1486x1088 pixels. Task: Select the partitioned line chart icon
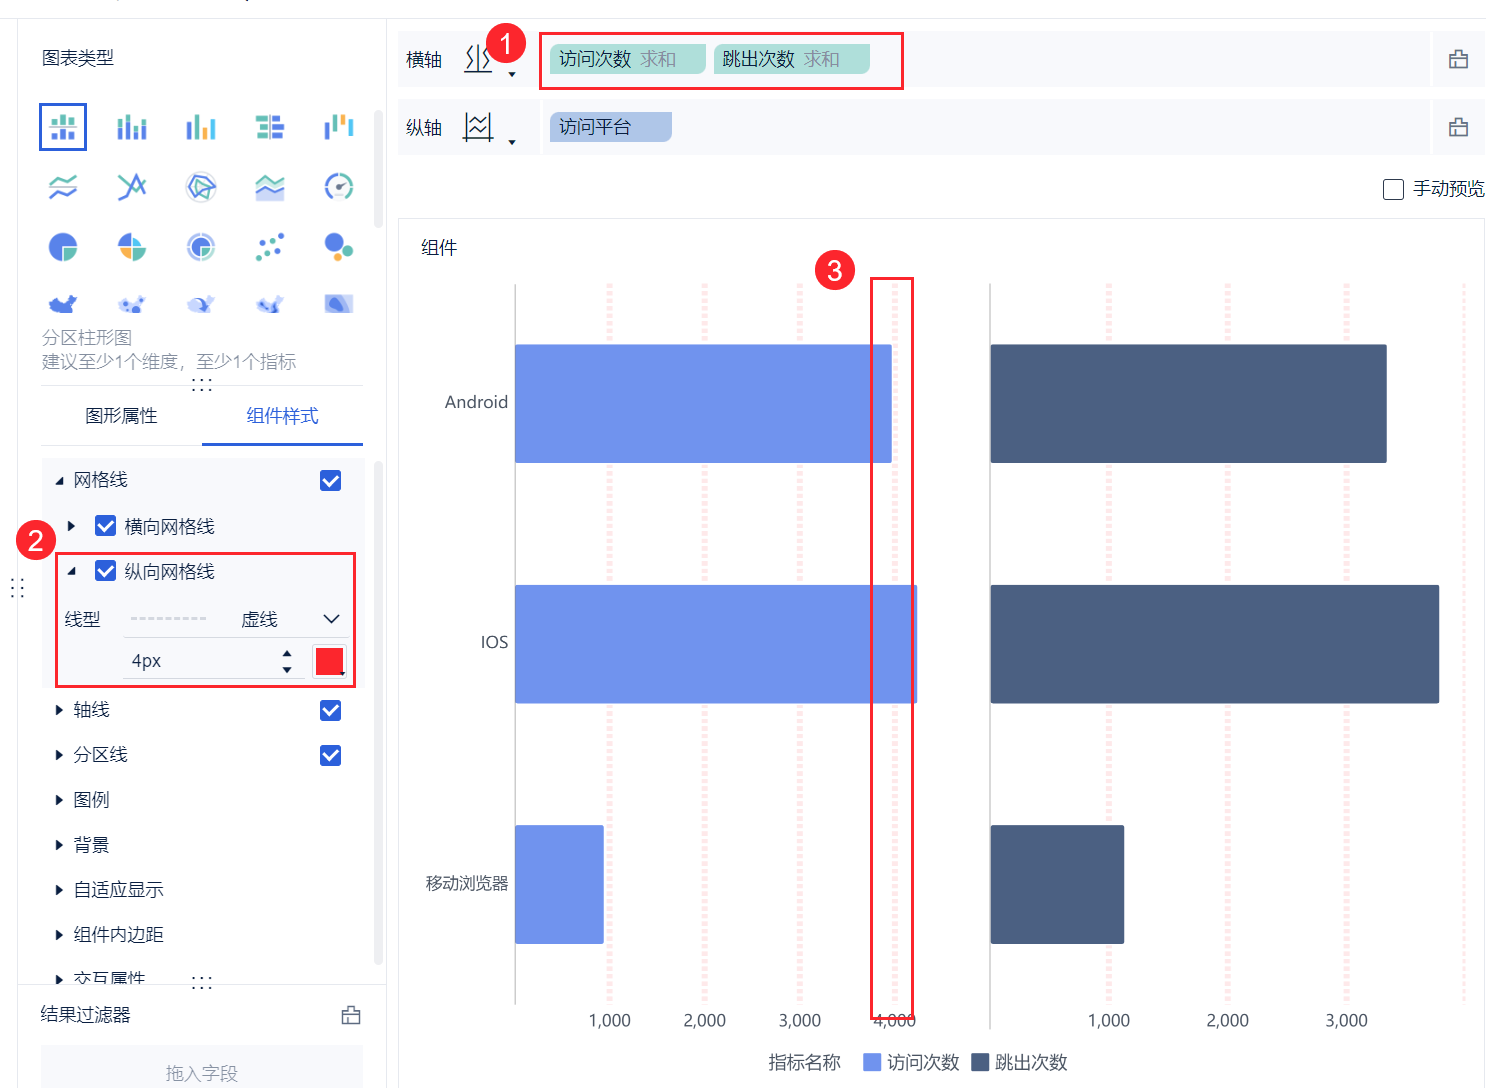(x=63, y=187)
